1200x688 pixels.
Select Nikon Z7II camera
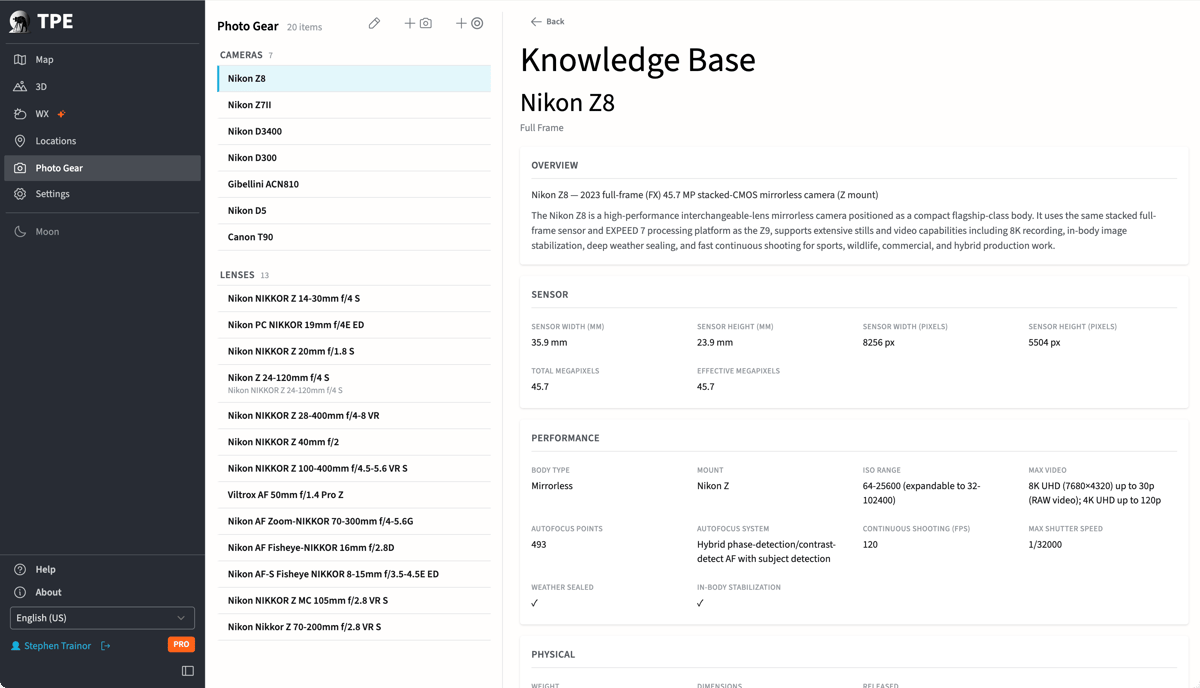354,105
